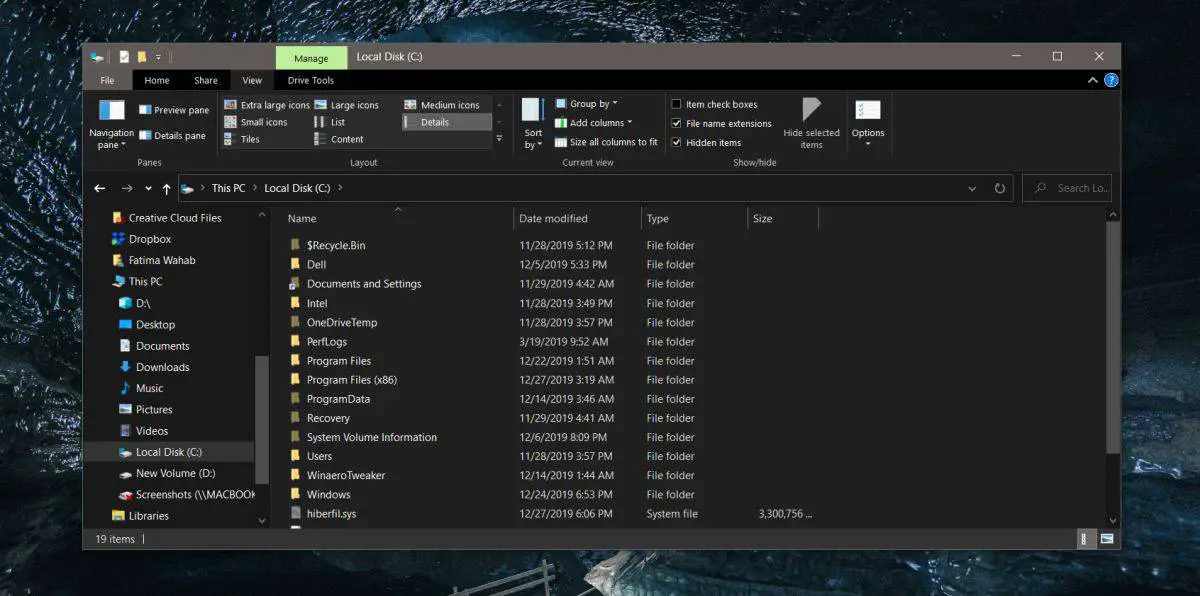Switch to the Share ribbon tab
This screenshot has height=596, width=1200.
(x=206, y=80)
